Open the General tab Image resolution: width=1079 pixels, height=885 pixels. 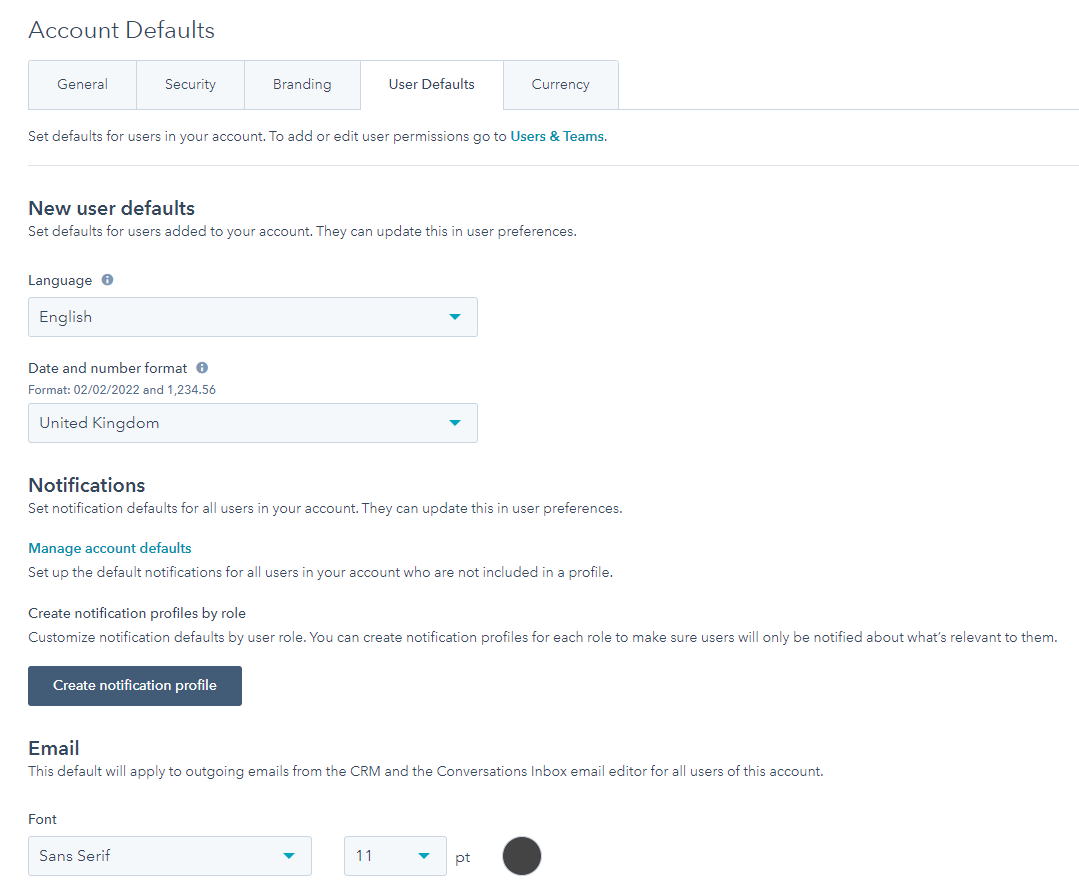(82, 85)
